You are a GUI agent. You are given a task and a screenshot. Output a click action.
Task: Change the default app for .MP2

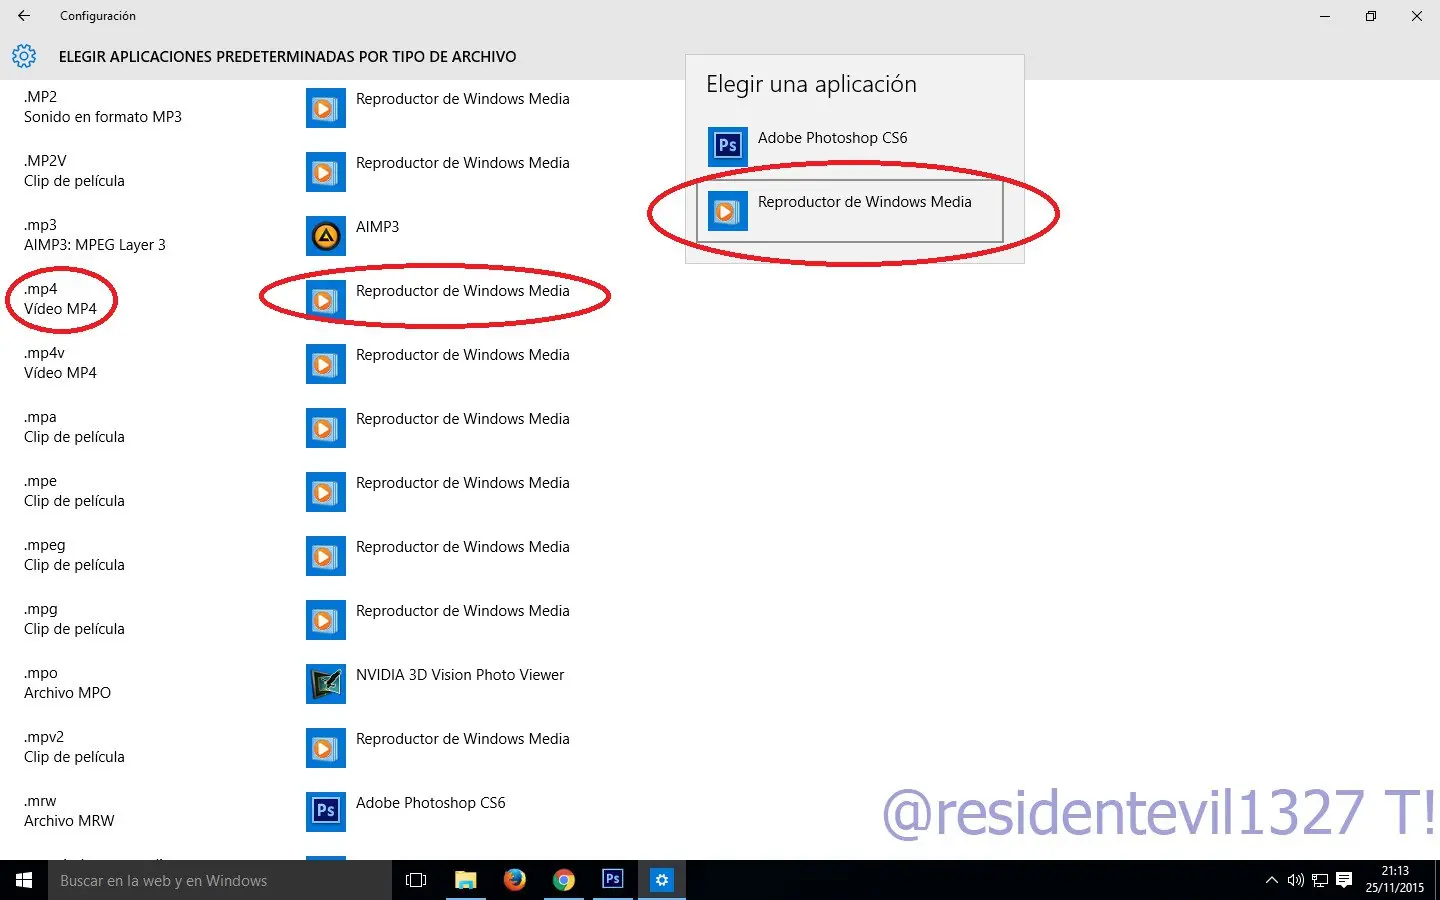click(x=438, y=108)
